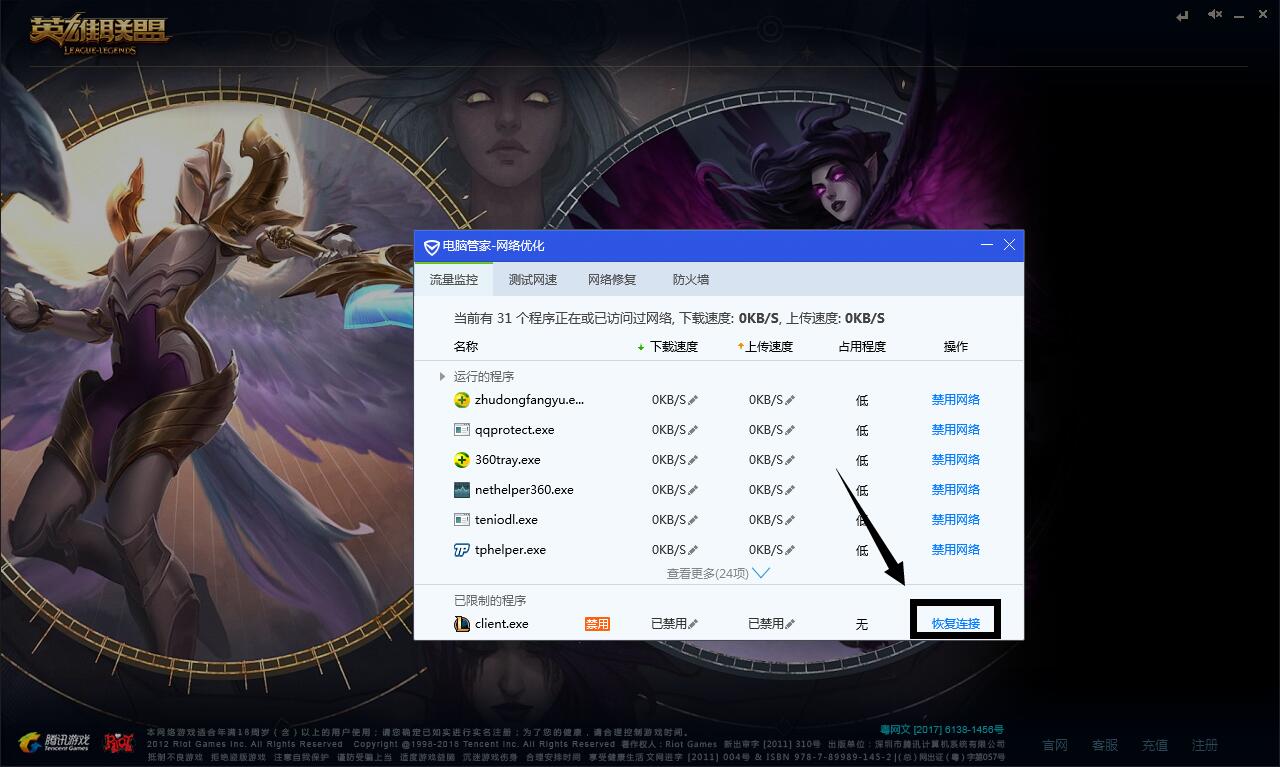The height and width of the screenshot is (767, 1280).
Task: Click the League of Legends logo
Action: click(x=99, y=33)
